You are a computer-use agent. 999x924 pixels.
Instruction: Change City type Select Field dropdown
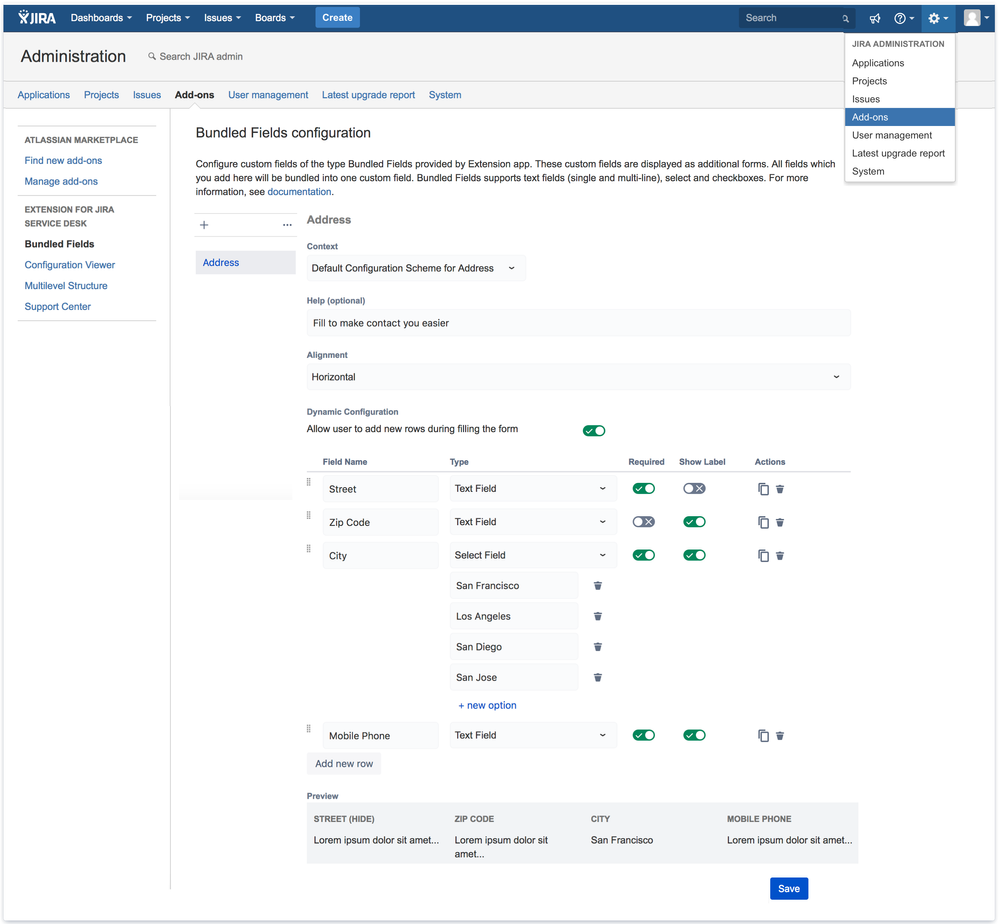tap(531, 555)
